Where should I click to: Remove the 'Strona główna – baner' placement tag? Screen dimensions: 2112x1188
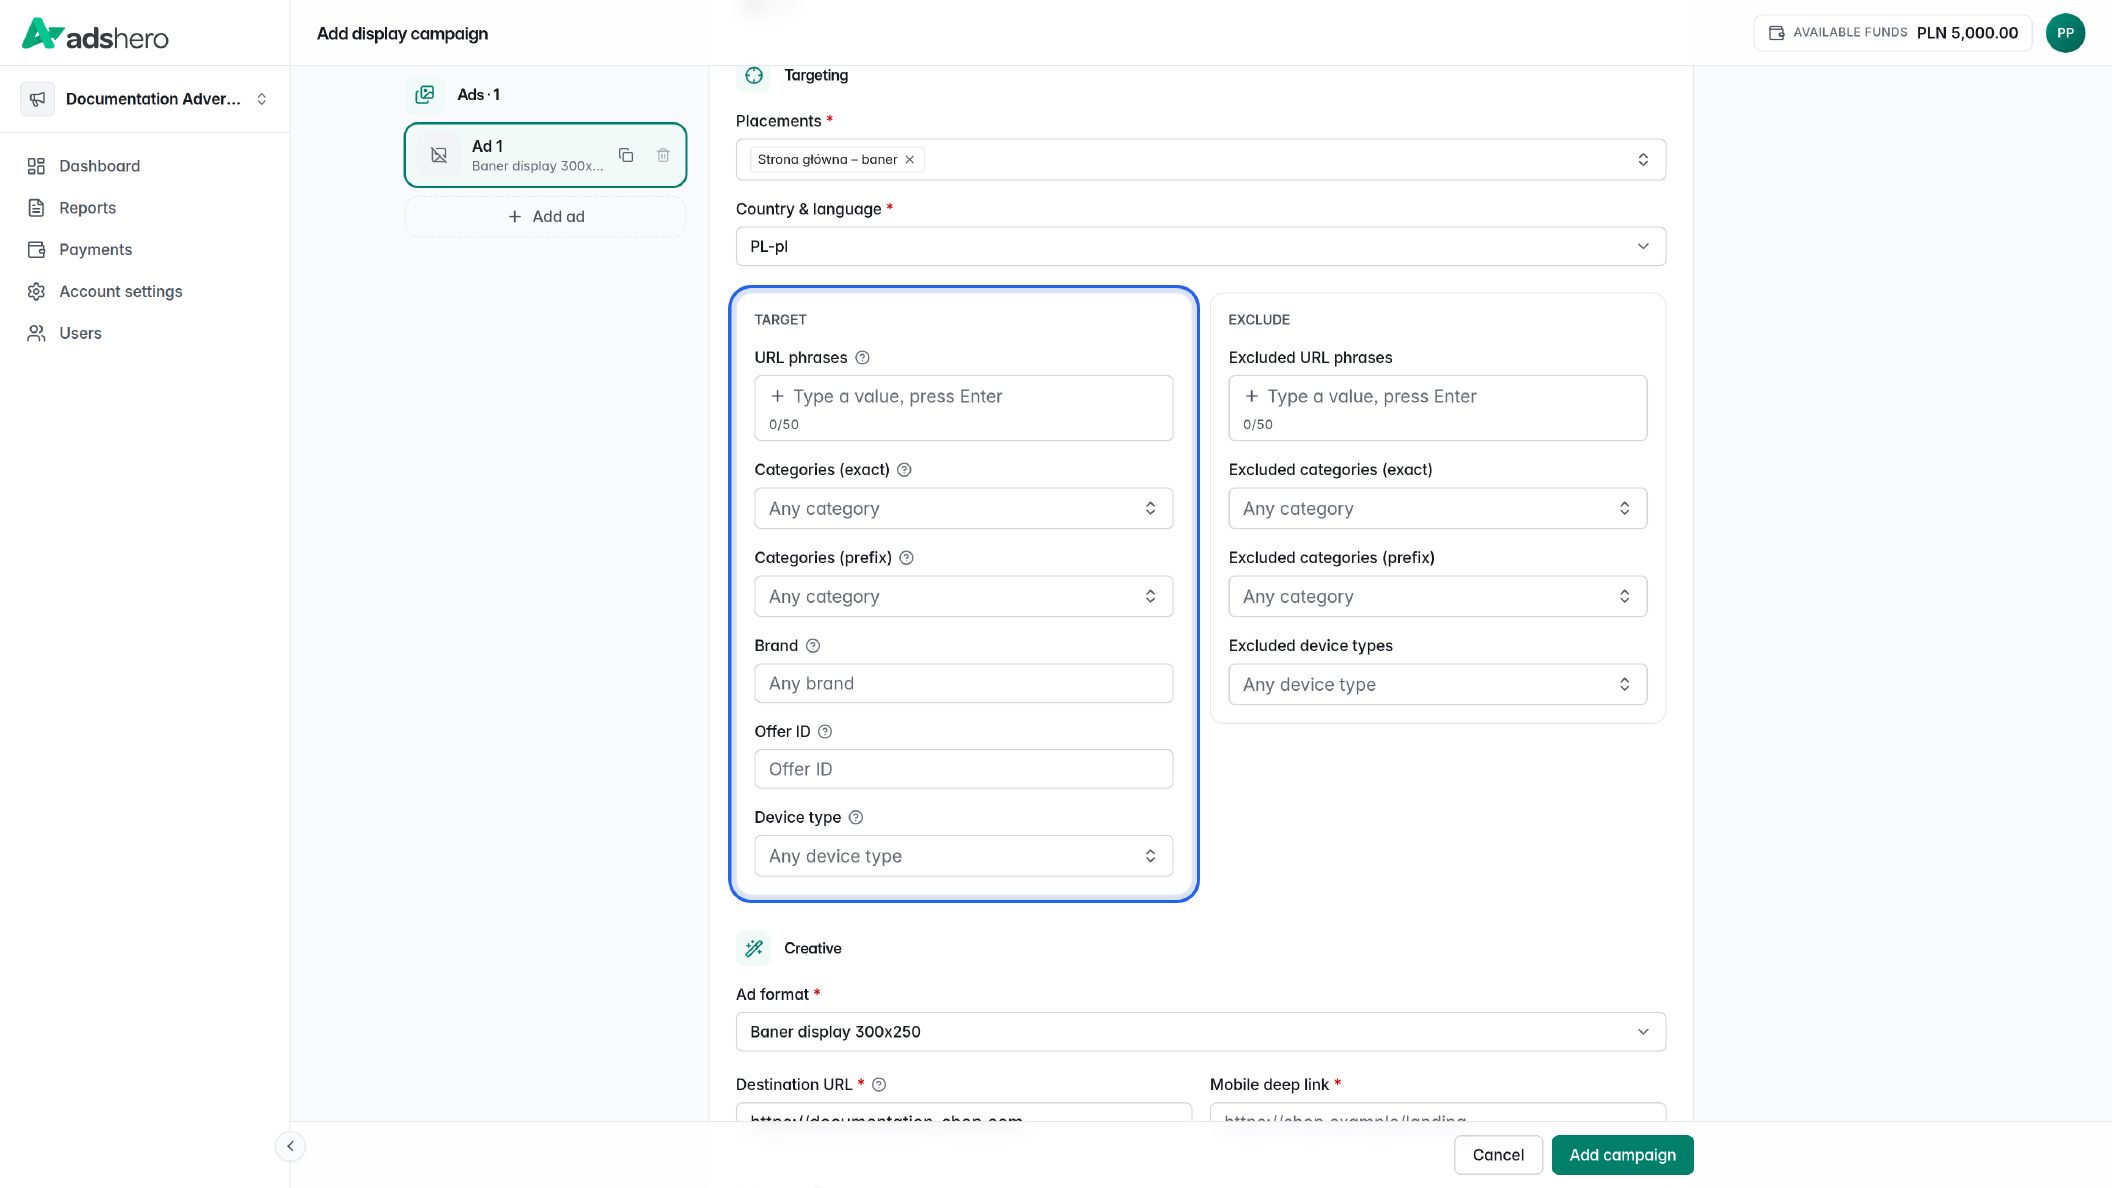pos(910,160)
